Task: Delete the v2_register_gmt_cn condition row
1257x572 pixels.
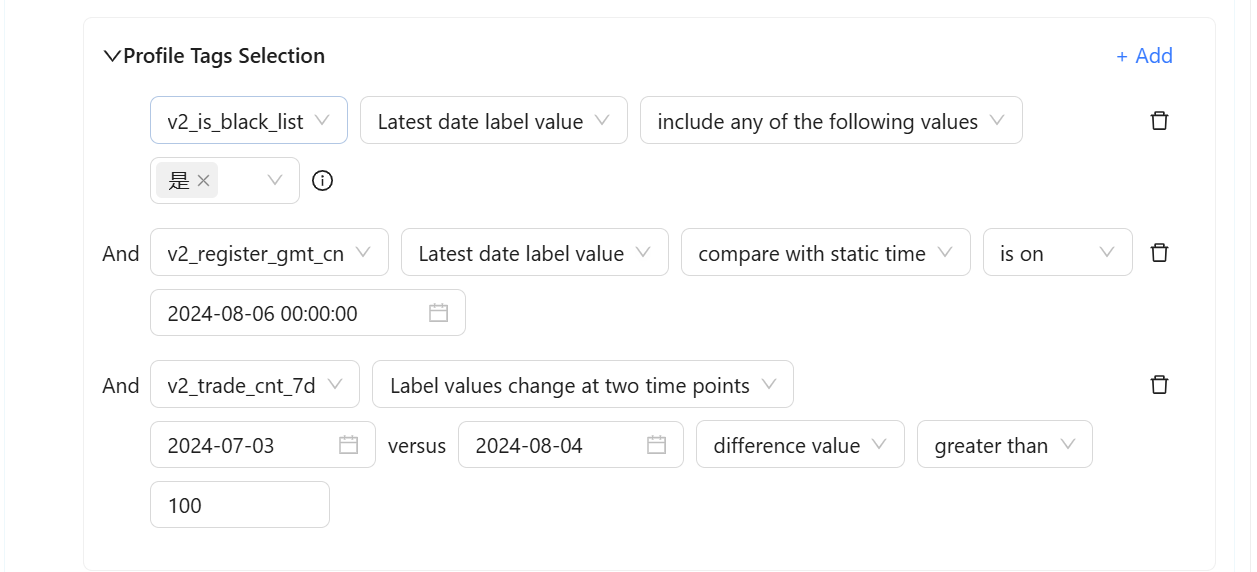Action: click(1159, 253)
